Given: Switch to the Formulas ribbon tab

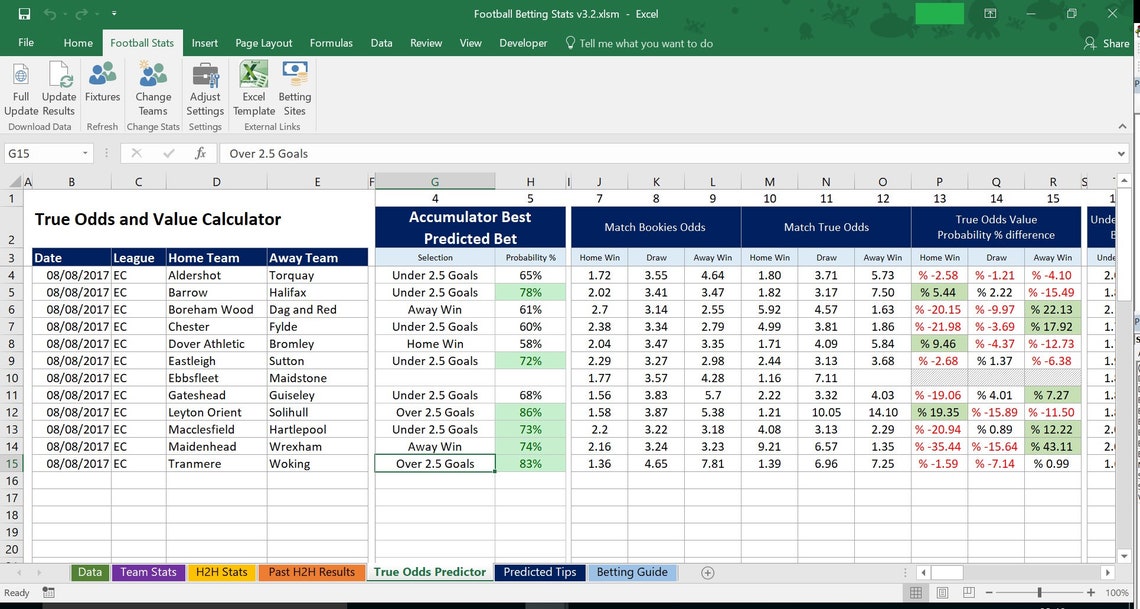Looking at the screenshot, I should click(x=331, y=43).
